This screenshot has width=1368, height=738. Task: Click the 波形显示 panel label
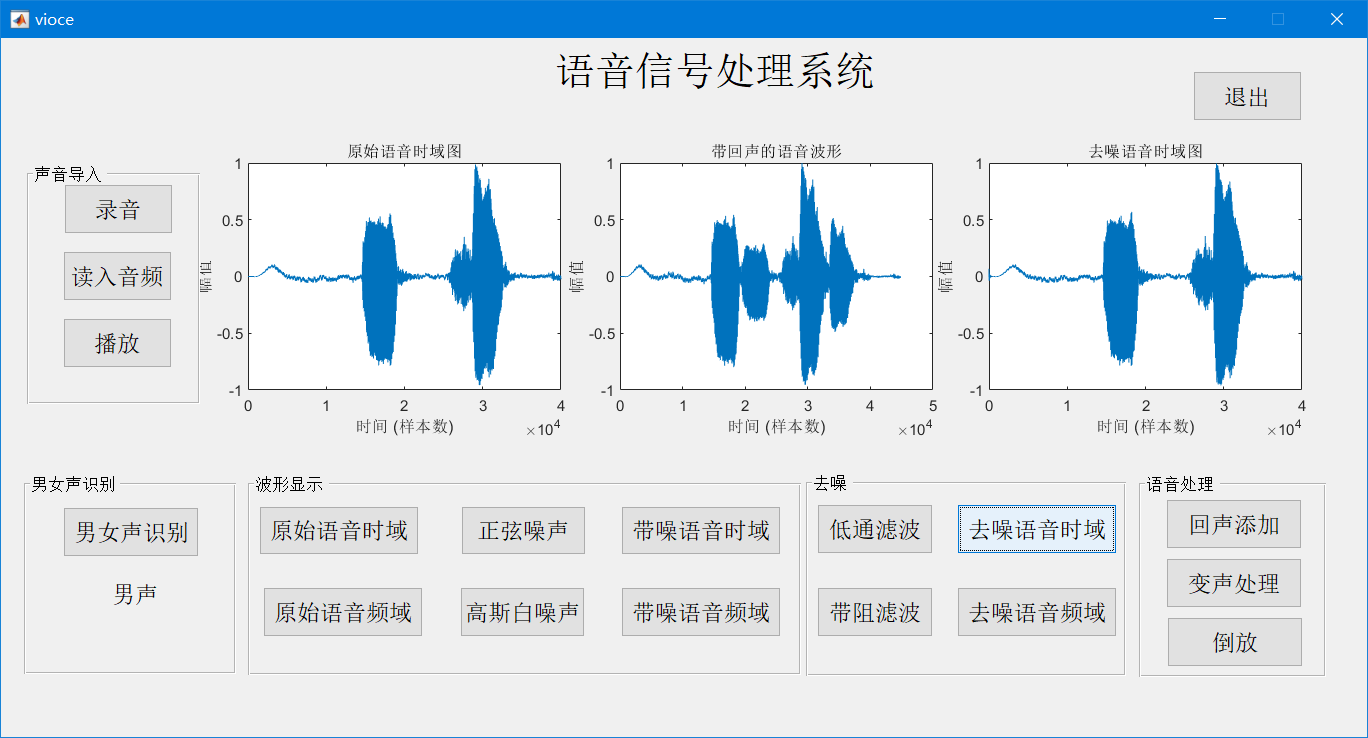point(289,484)
